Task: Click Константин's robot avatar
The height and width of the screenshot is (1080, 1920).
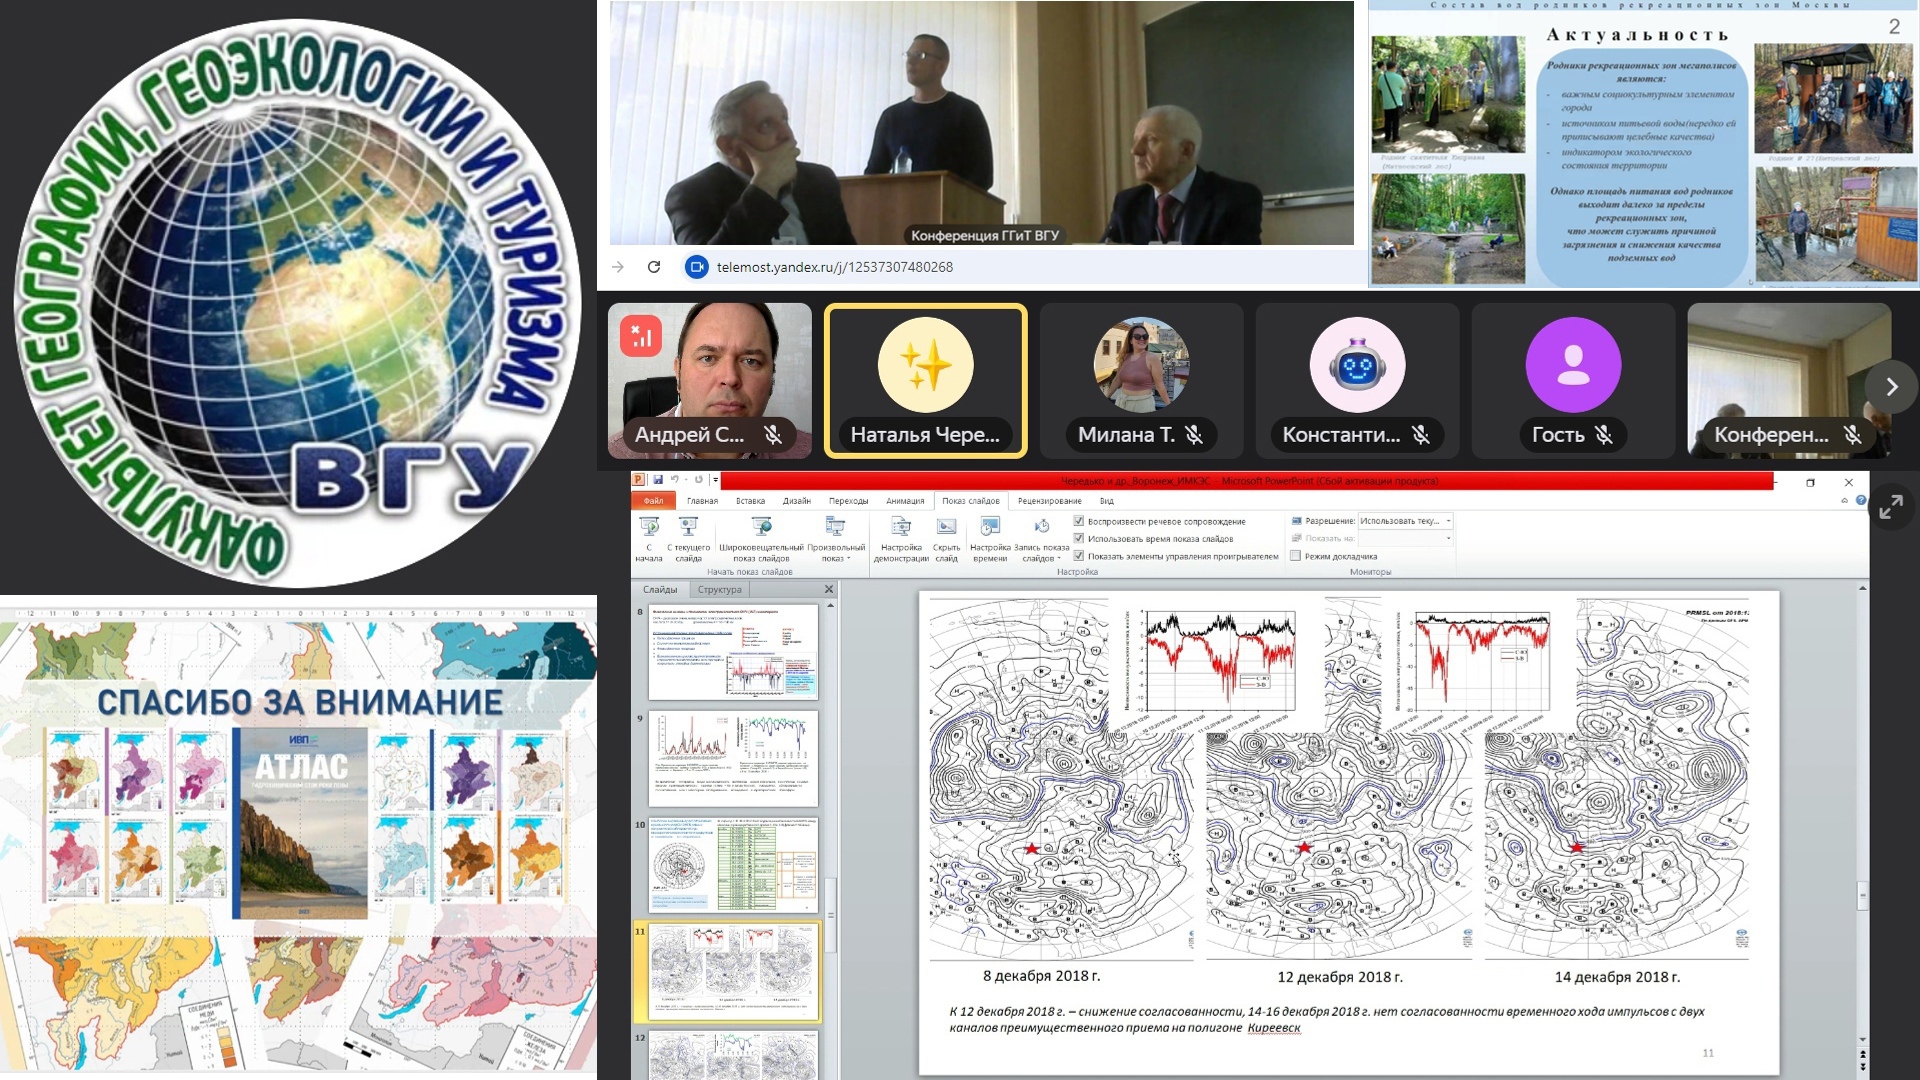Action: point(1357,365)
